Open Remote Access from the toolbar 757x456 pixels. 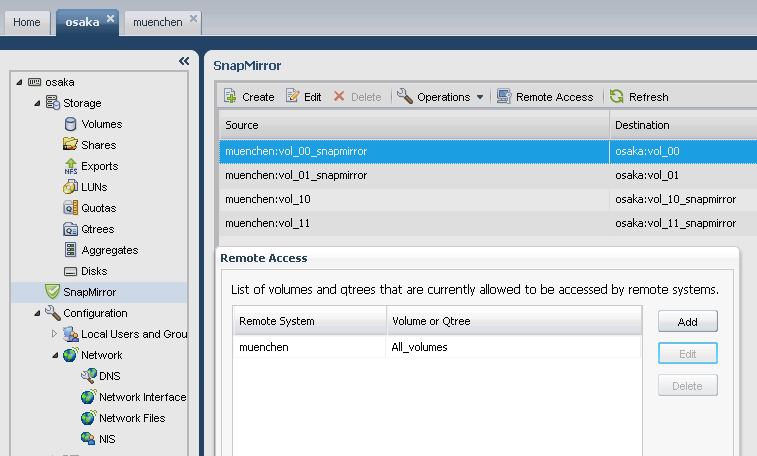(x=546, y=97)
